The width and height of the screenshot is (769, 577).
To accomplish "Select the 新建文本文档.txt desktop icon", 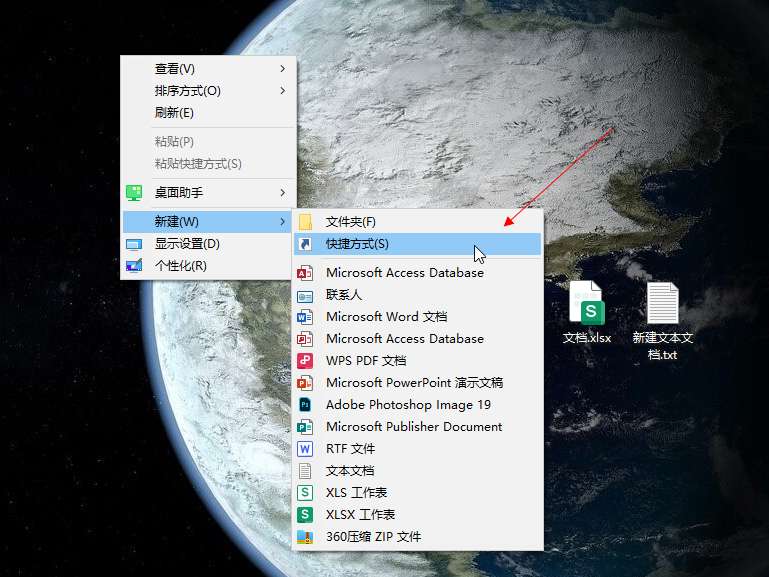I will pos(662,303).
